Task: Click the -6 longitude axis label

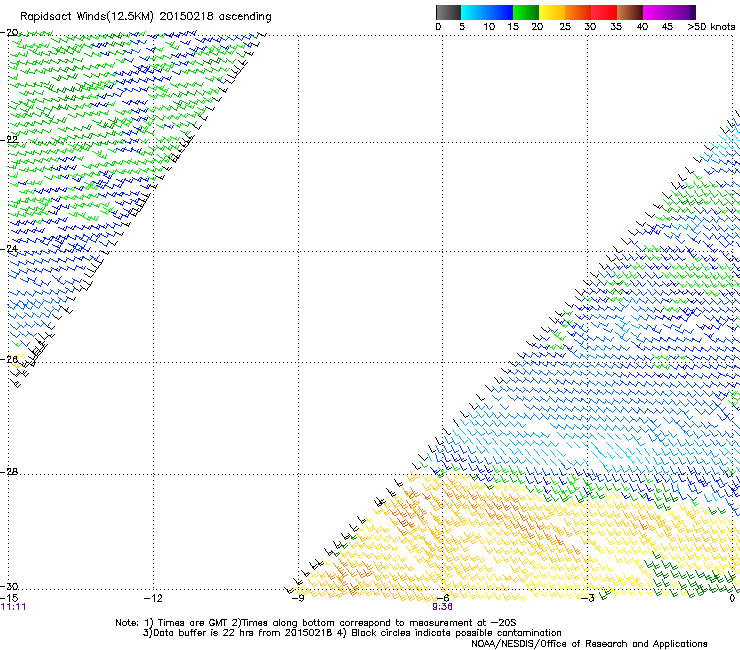Action: [x=443, y=598]
